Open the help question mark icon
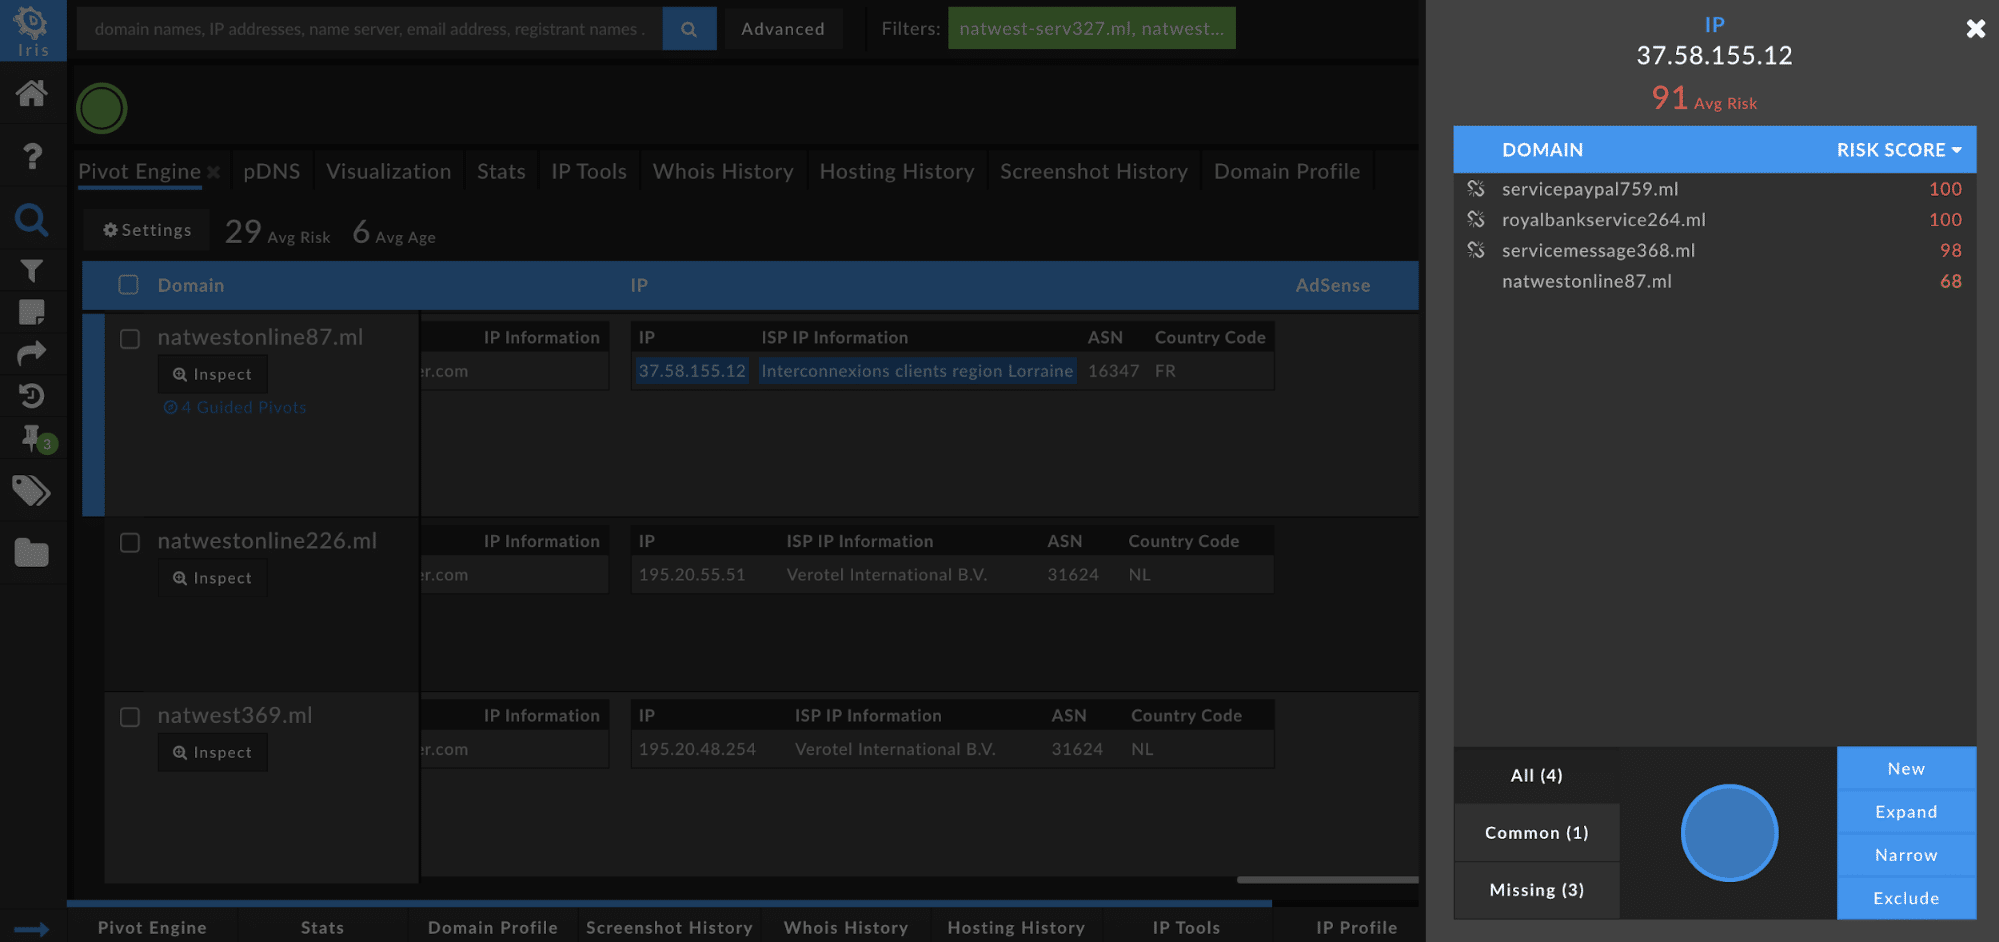Image resolution: width=1999 pixels, height=942 pixels. [x=32, y=156]
